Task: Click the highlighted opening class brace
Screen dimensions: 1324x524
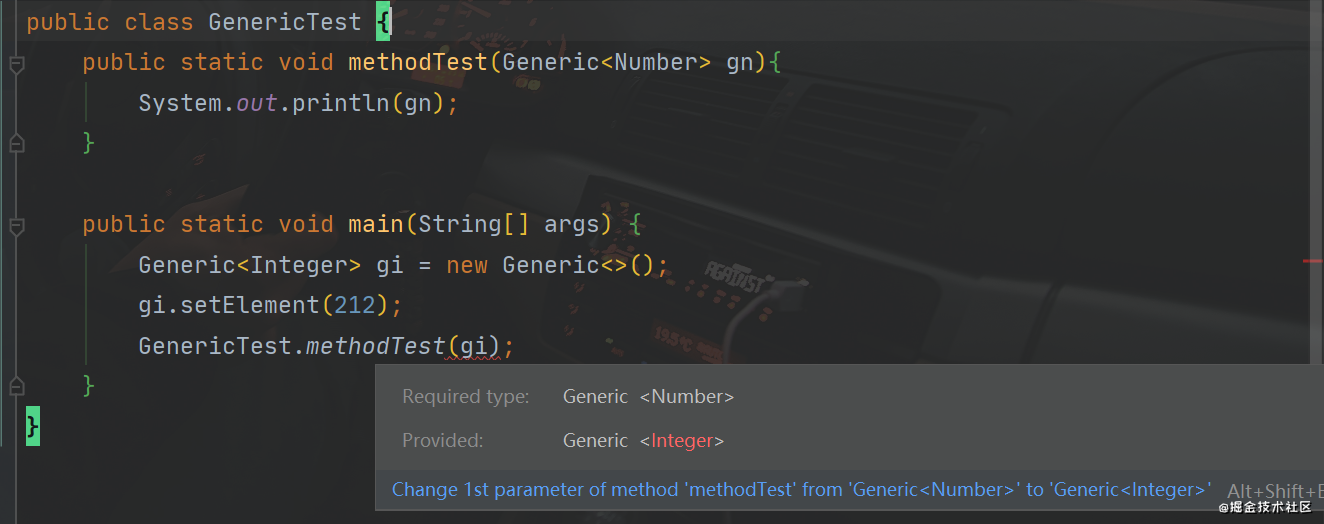Action: [x=383, y=22]
